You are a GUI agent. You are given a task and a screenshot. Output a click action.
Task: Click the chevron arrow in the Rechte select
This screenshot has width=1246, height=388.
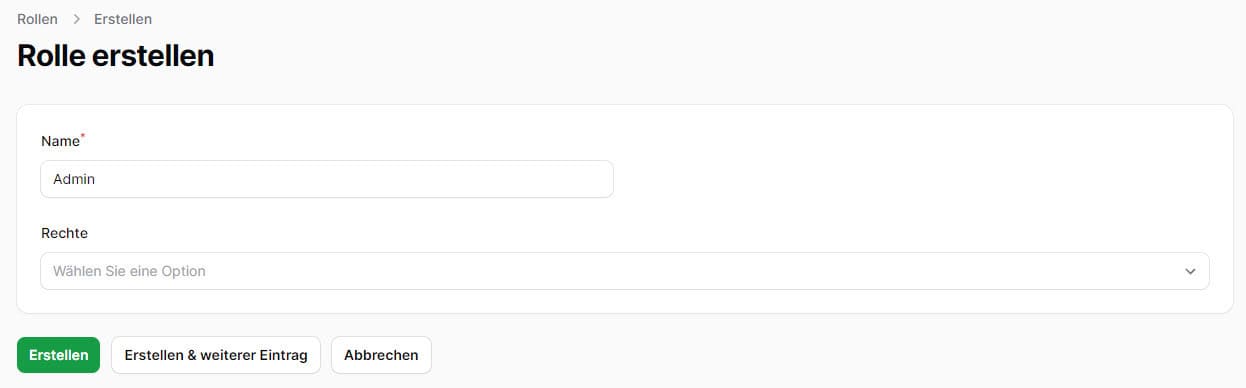point(1190,271)
